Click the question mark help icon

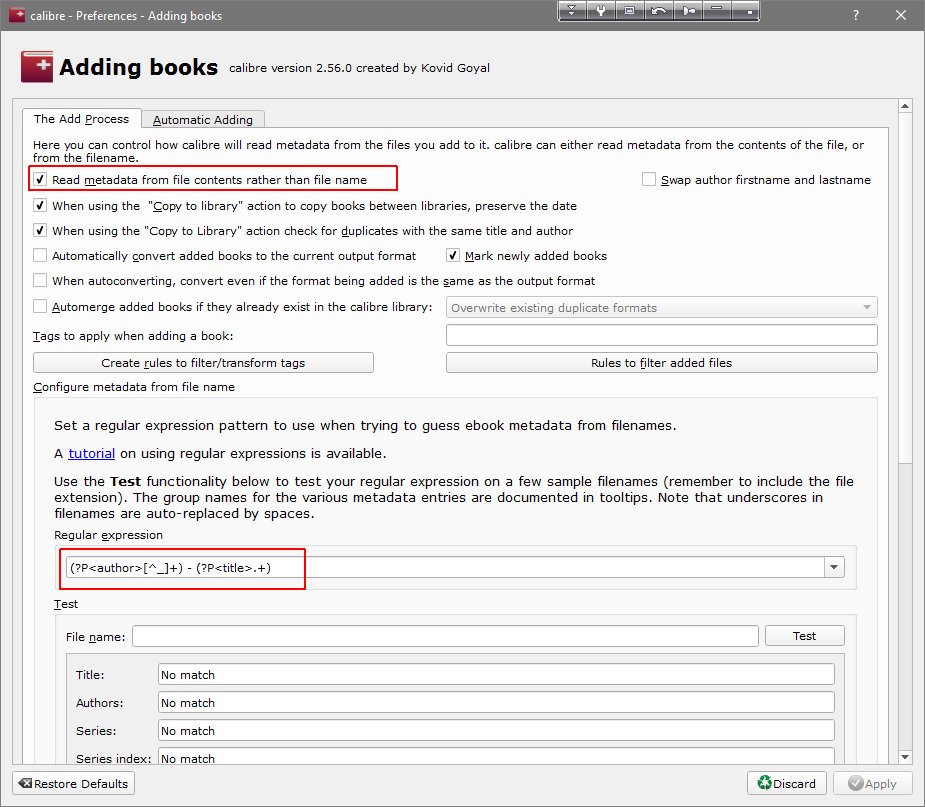pos(855,15)
